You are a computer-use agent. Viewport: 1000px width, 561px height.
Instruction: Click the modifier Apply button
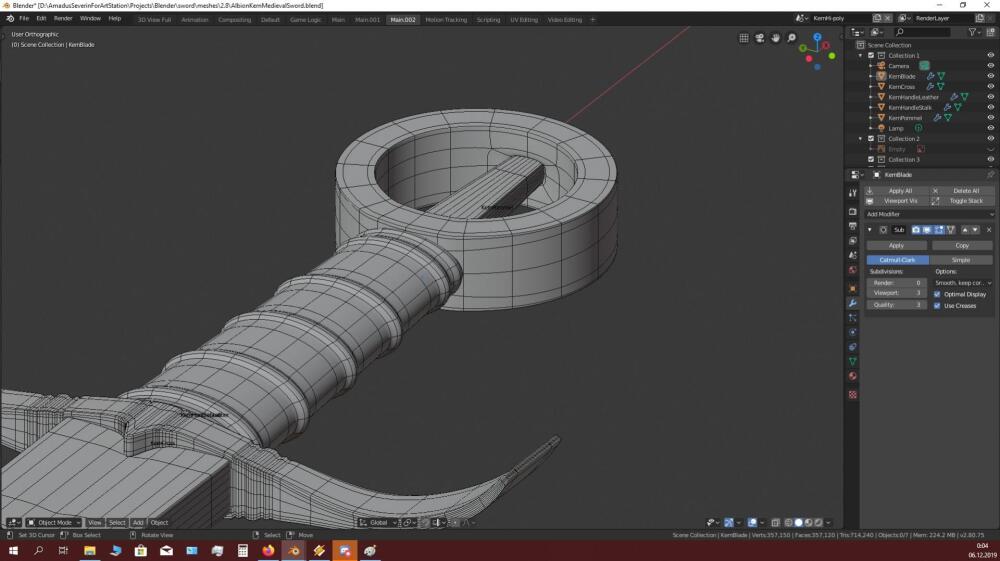point(897,245)
